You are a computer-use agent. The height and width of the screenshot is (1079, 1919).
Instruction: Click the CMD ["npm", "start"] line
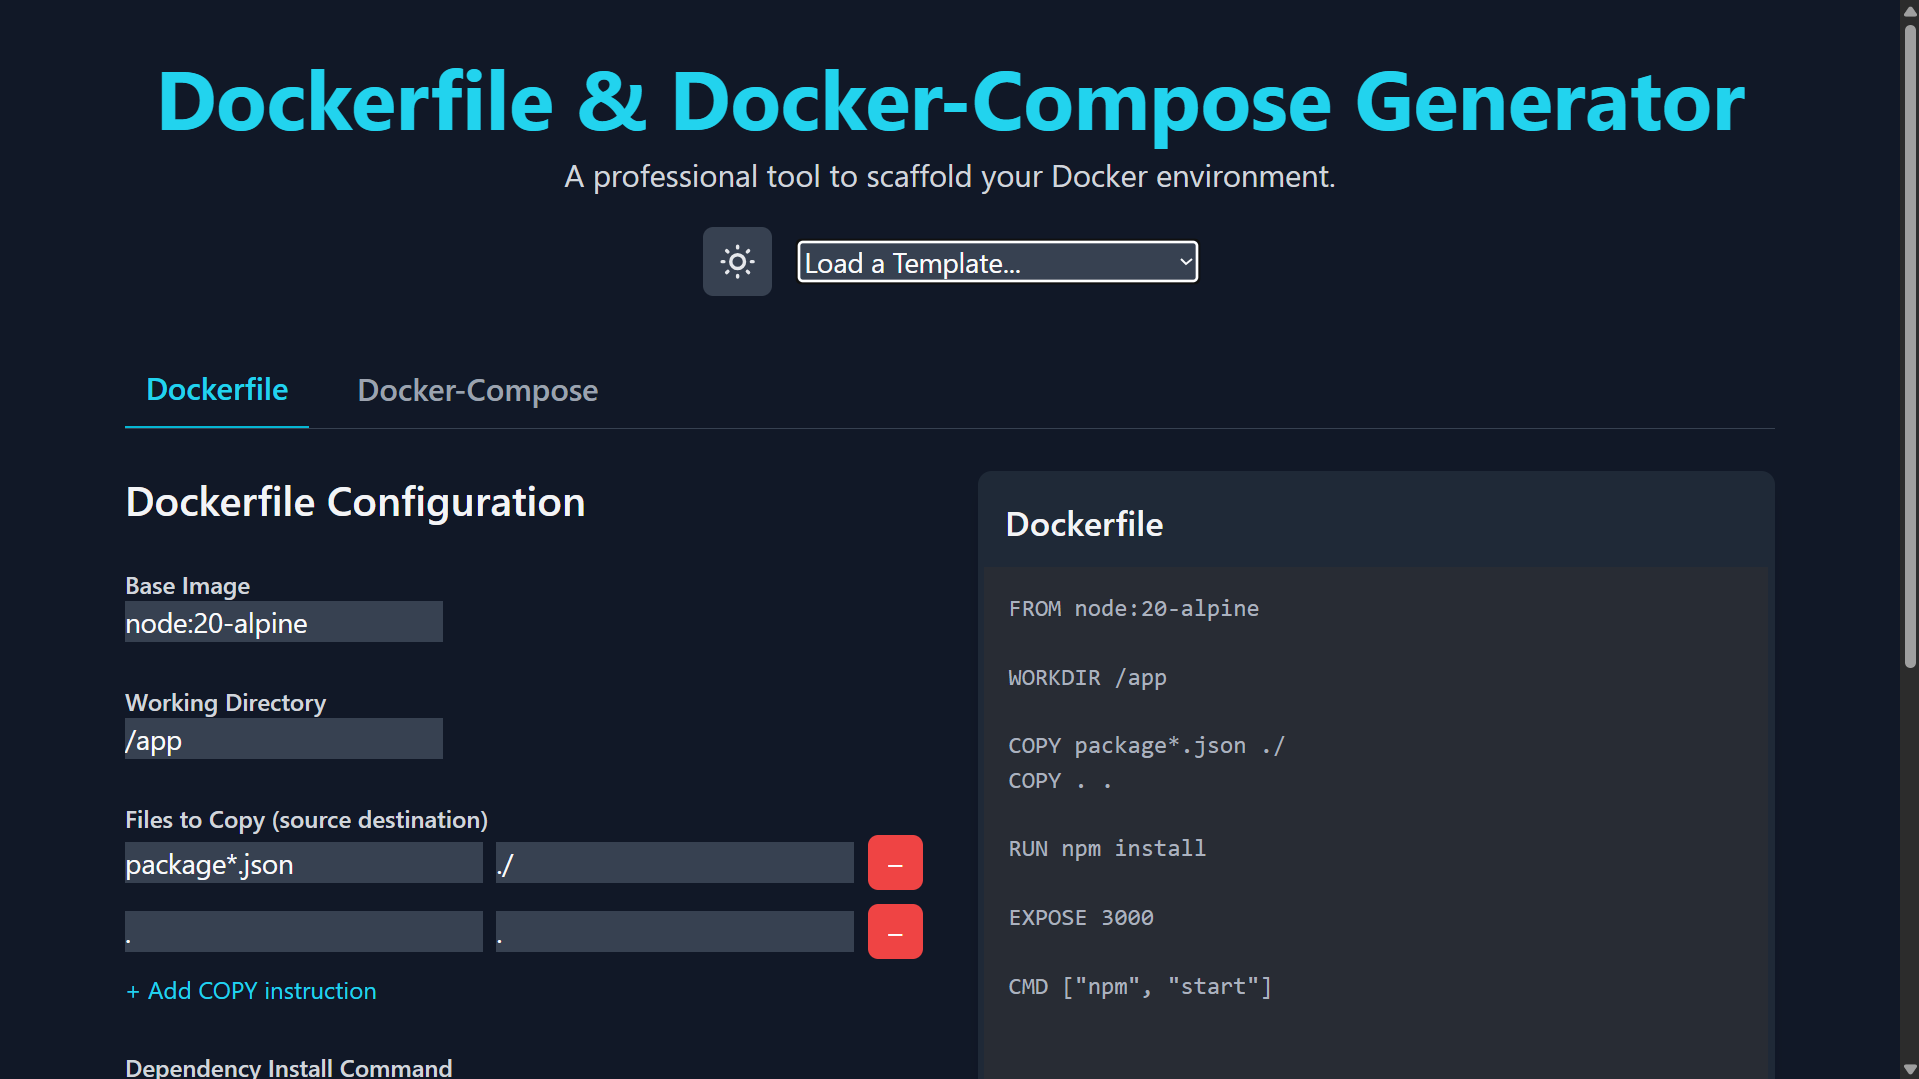point(1140,987)
